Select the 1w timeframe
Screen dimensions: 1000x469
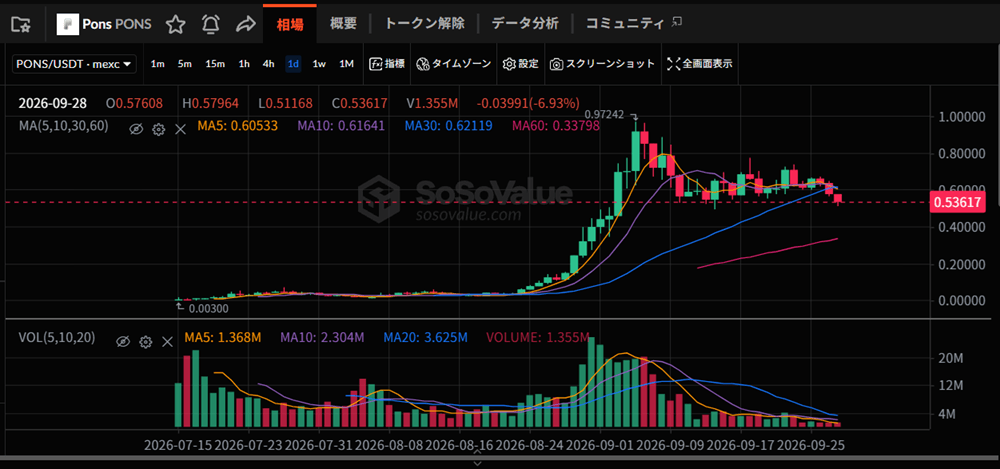320,64
